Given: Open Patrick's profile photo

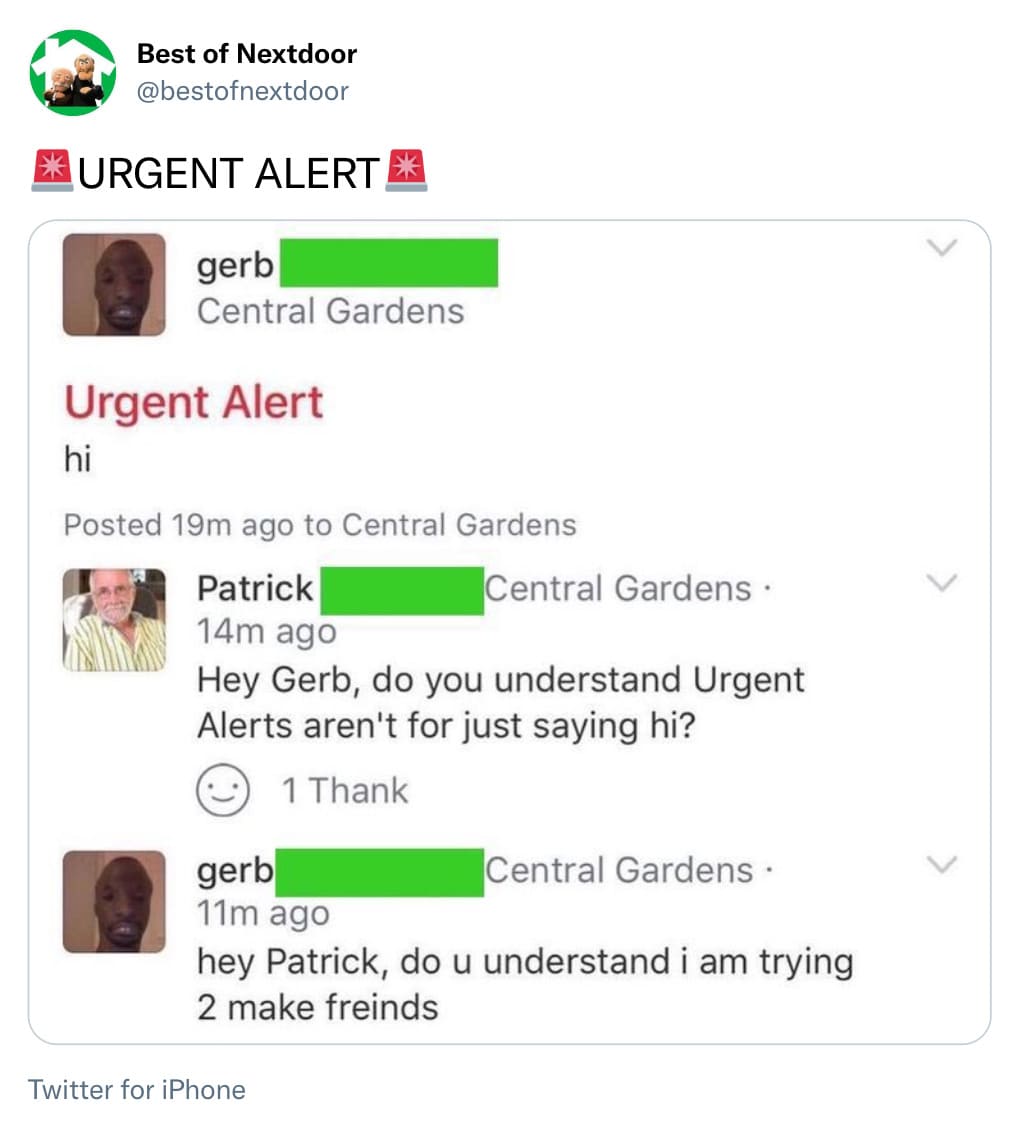Looking at the screenshot, I should tap(114, 620).
